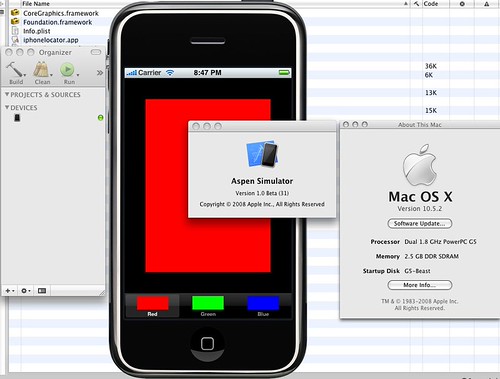Click the 13K code size cell
This screenshot has width=500, height=379.
(x=430, y=93)
